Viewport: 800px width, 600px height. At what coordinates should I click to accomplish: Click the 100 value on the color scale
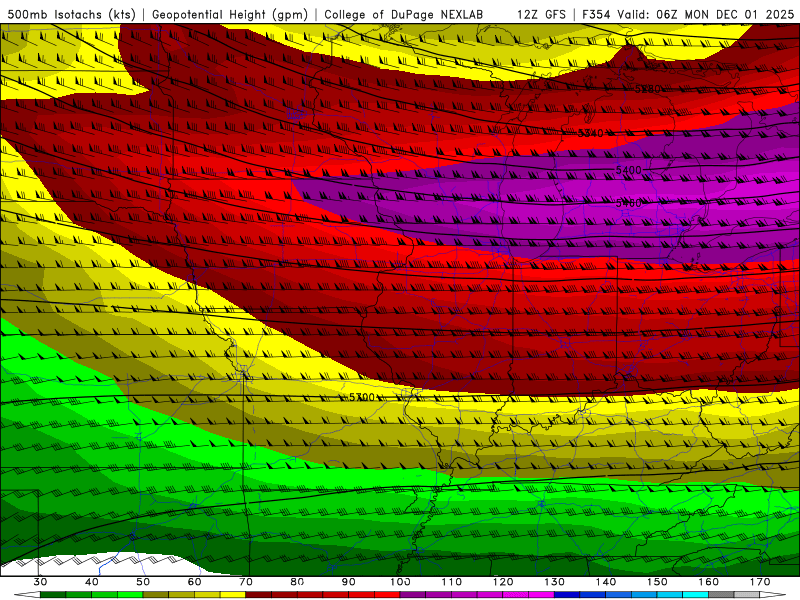[x=401, y=582]
